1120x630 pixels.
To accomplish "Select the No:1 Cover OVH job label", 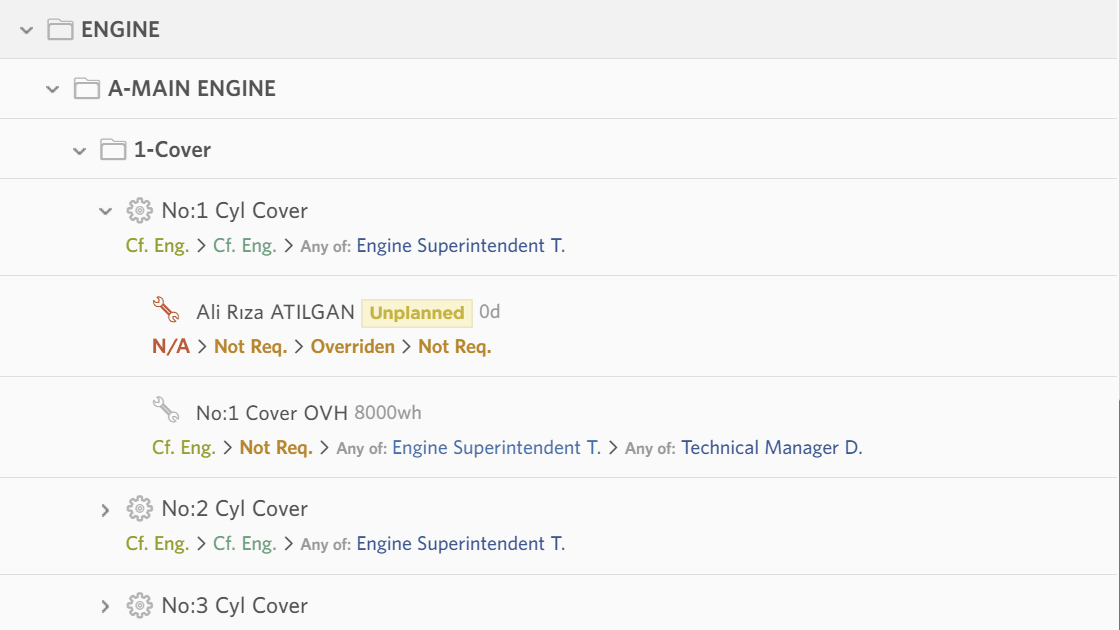I will [x=271, y=413].
